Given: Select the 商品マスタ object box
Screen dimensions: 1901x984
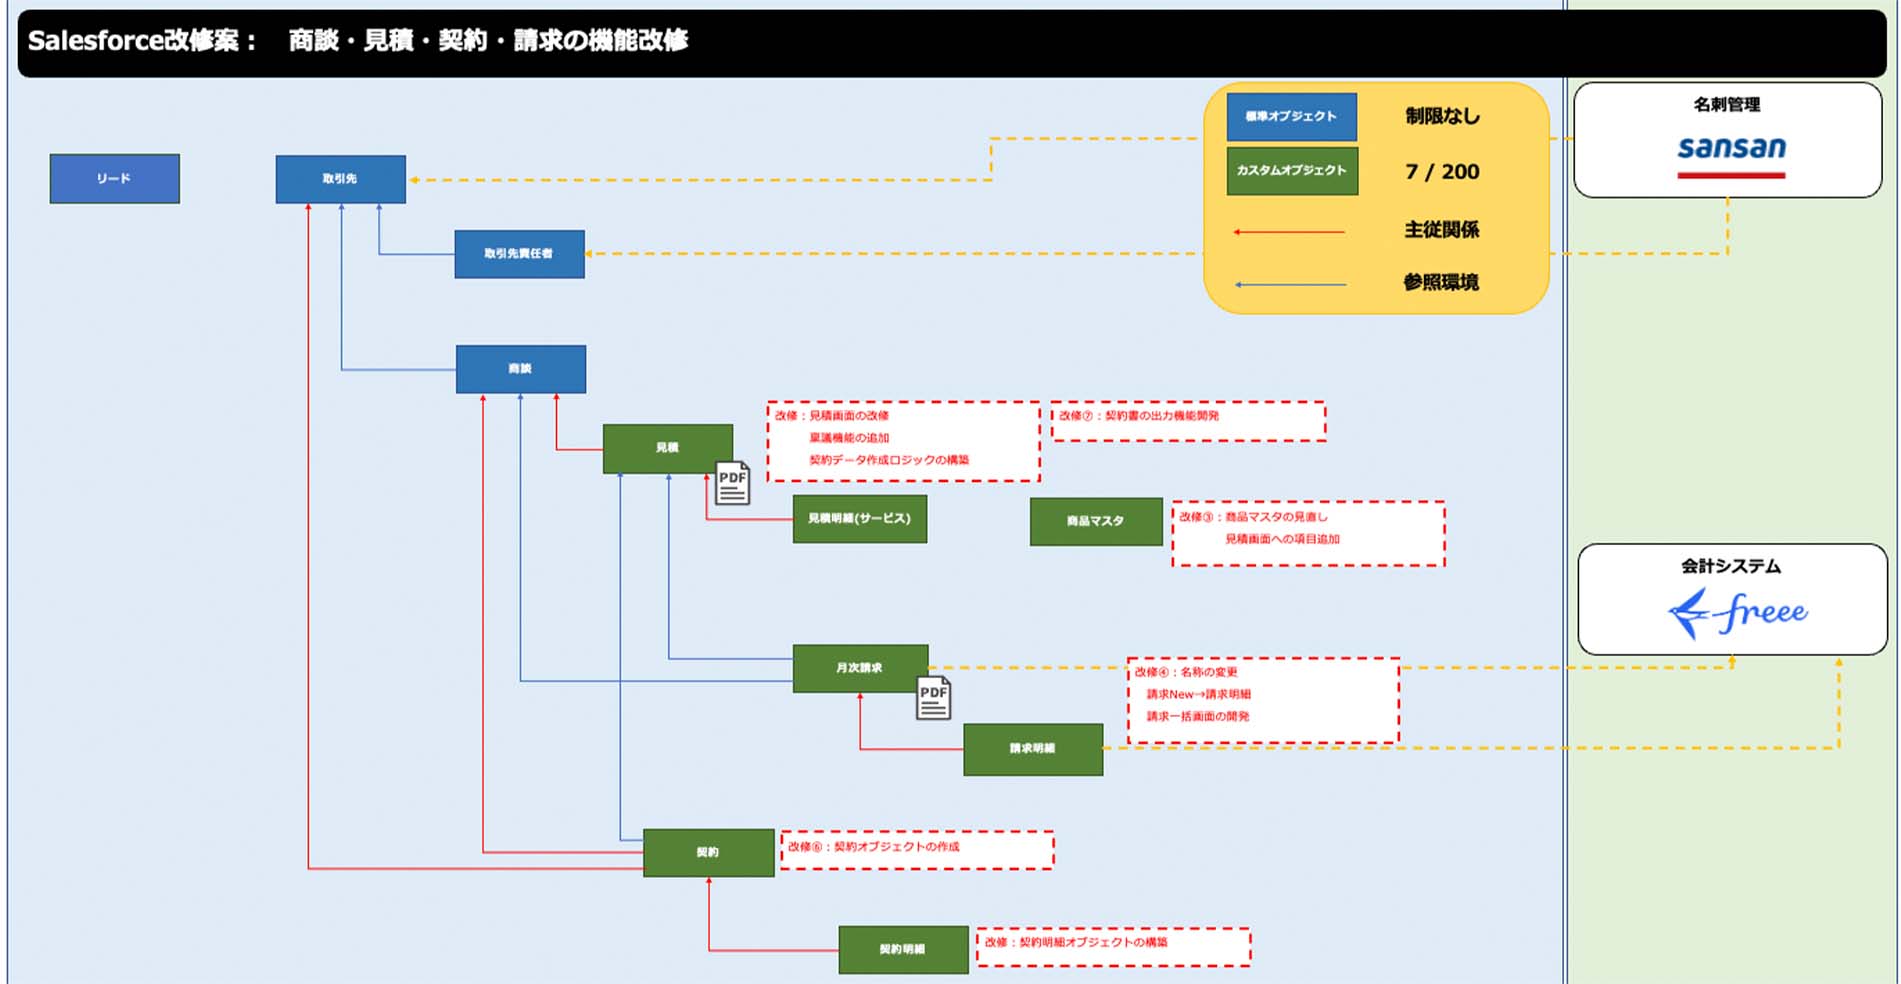Looking at the screenshot, I should point(1096,522).
